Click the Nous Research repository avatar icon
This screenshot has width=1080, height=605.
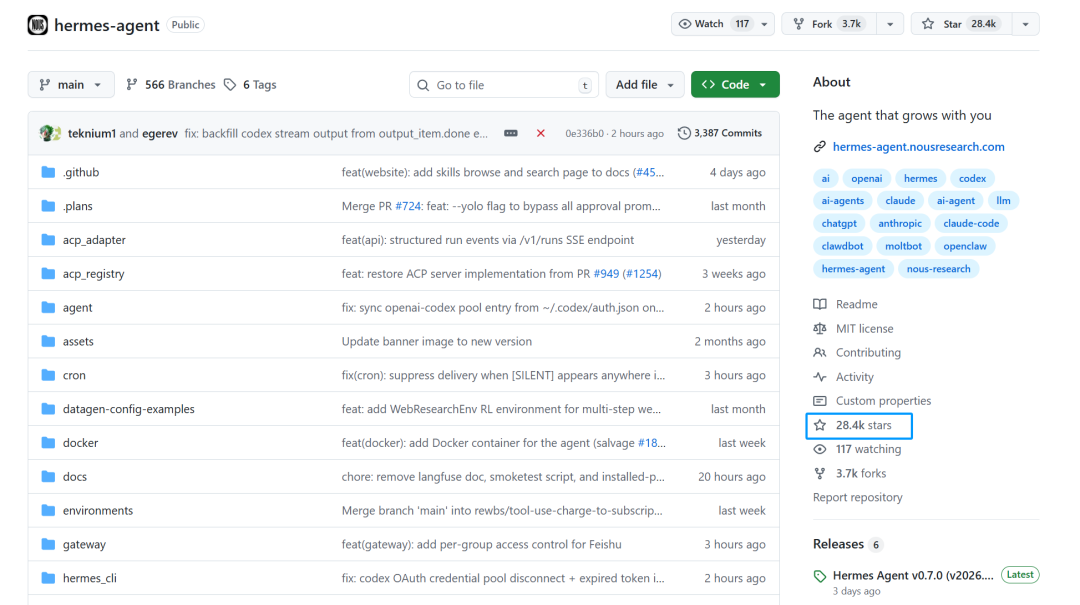point(37,25)
